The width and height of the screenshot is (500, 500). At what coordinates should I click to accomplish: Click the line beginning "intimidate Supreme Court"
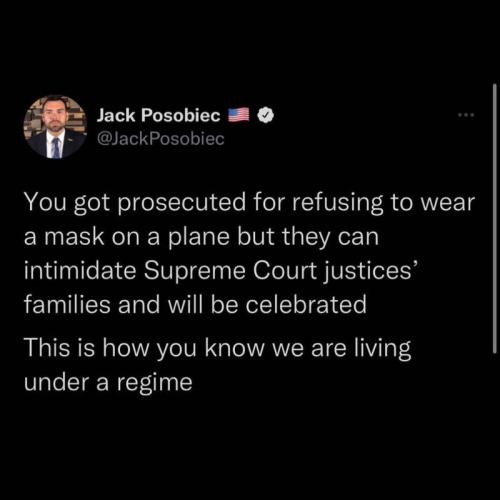[x=221, y=271]
